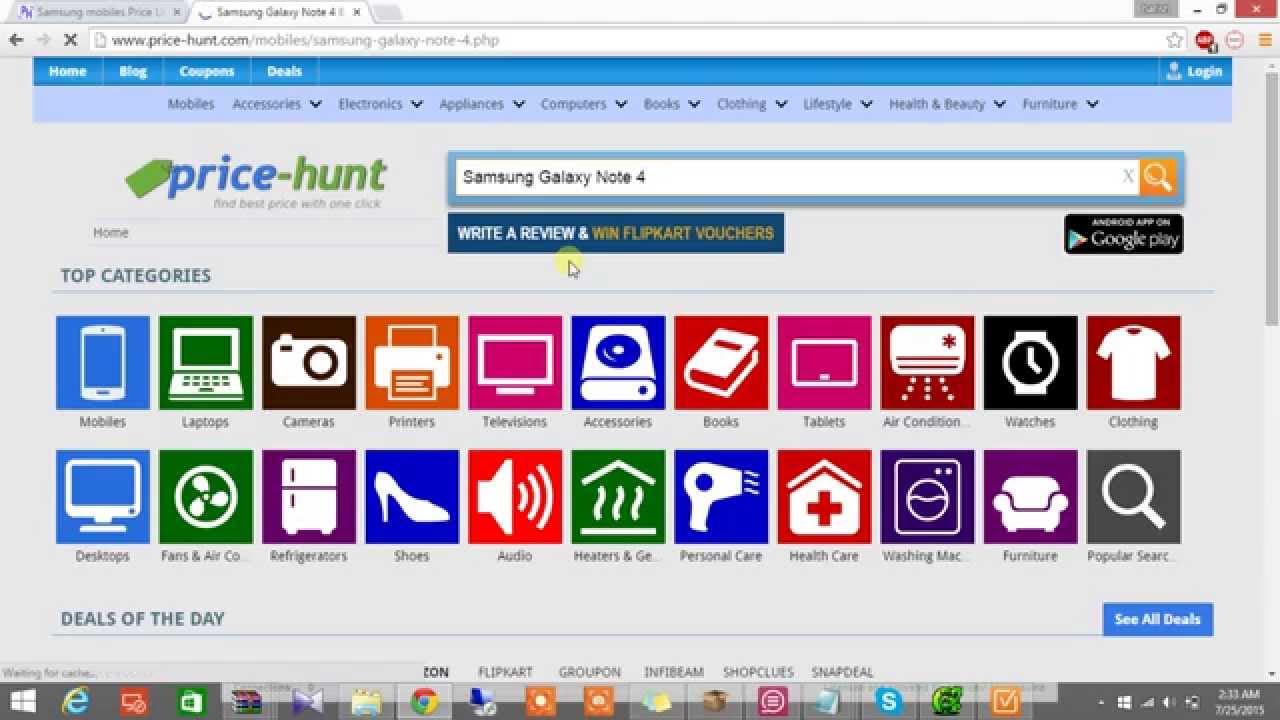Viewport: 1280px width, 720px height.
Task: Click the price-hunt logo
Action: [257, 180]
